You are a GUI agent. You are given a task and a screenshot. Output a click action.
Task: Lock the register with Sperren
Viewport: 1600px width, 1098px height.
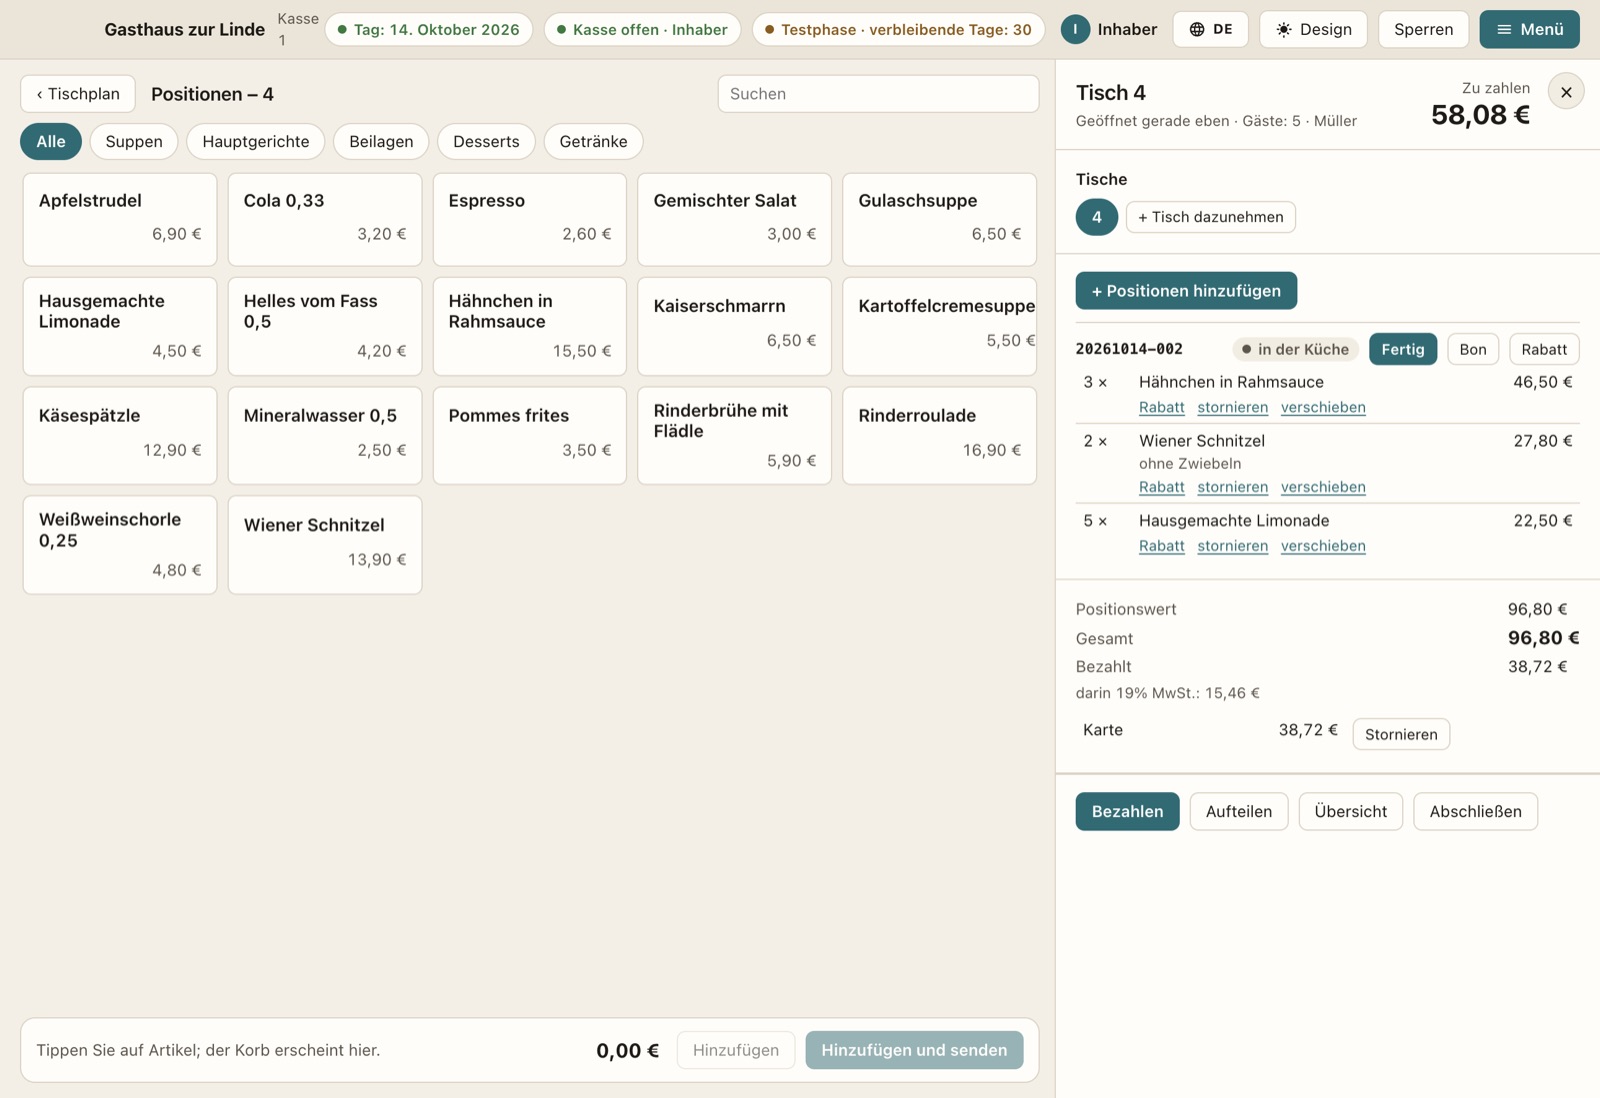click(1423, 30)
